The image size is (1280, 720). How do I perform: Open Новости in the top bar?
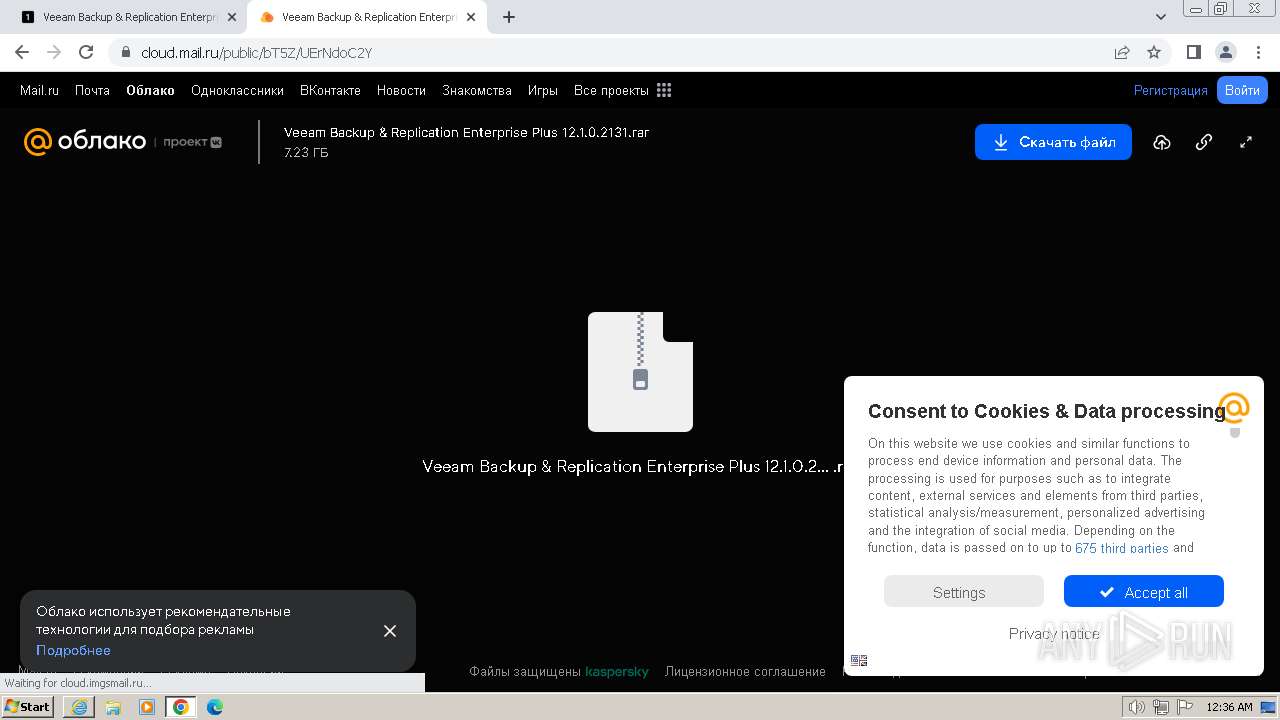pyautogui.click(x=401, y=90)
